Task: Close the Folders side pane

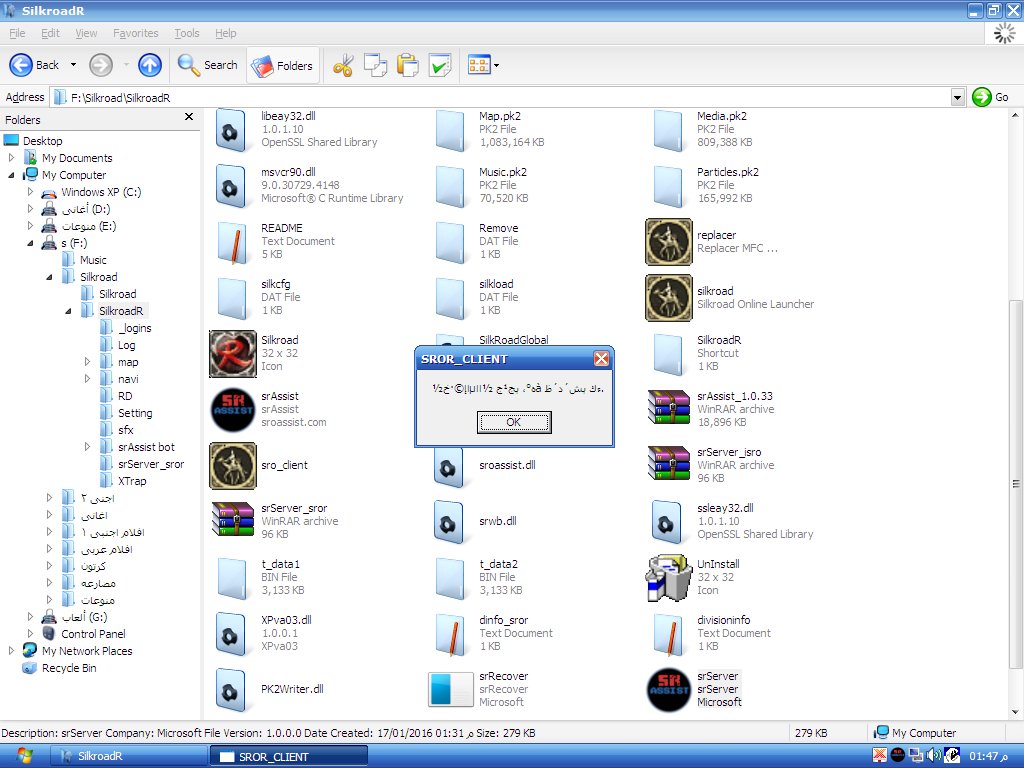Action: [x=189, y=117]
